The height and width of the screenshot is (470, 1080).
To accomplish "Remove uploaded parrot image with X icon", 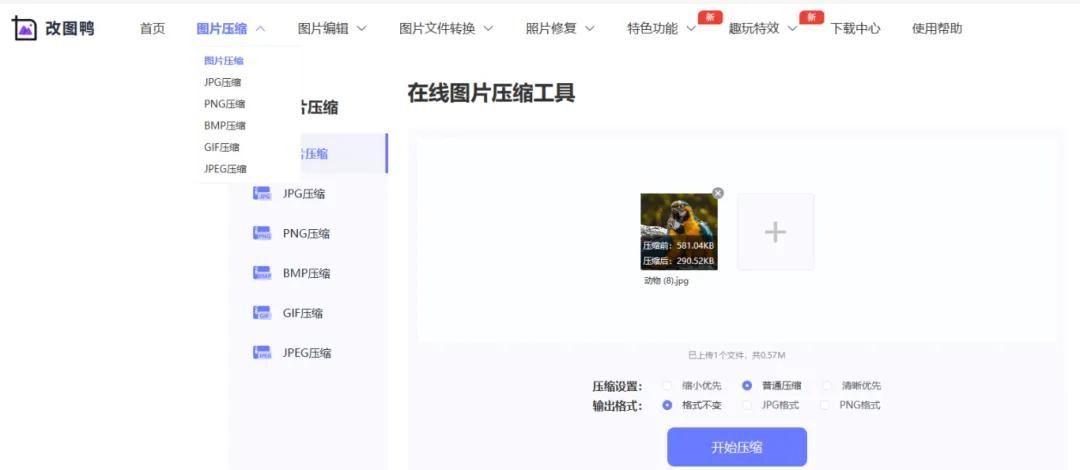I will click(x=717, y=193).
